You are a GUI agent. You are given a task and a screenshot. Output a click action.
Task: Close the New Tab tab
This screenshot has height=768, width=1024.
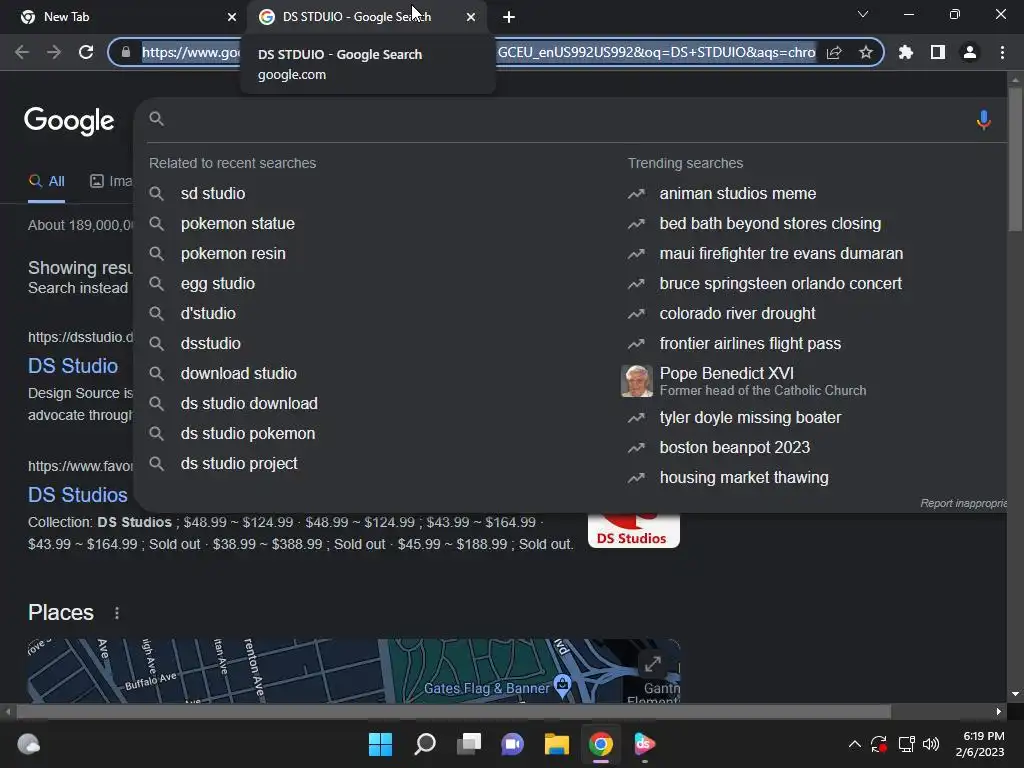(232, 17)
